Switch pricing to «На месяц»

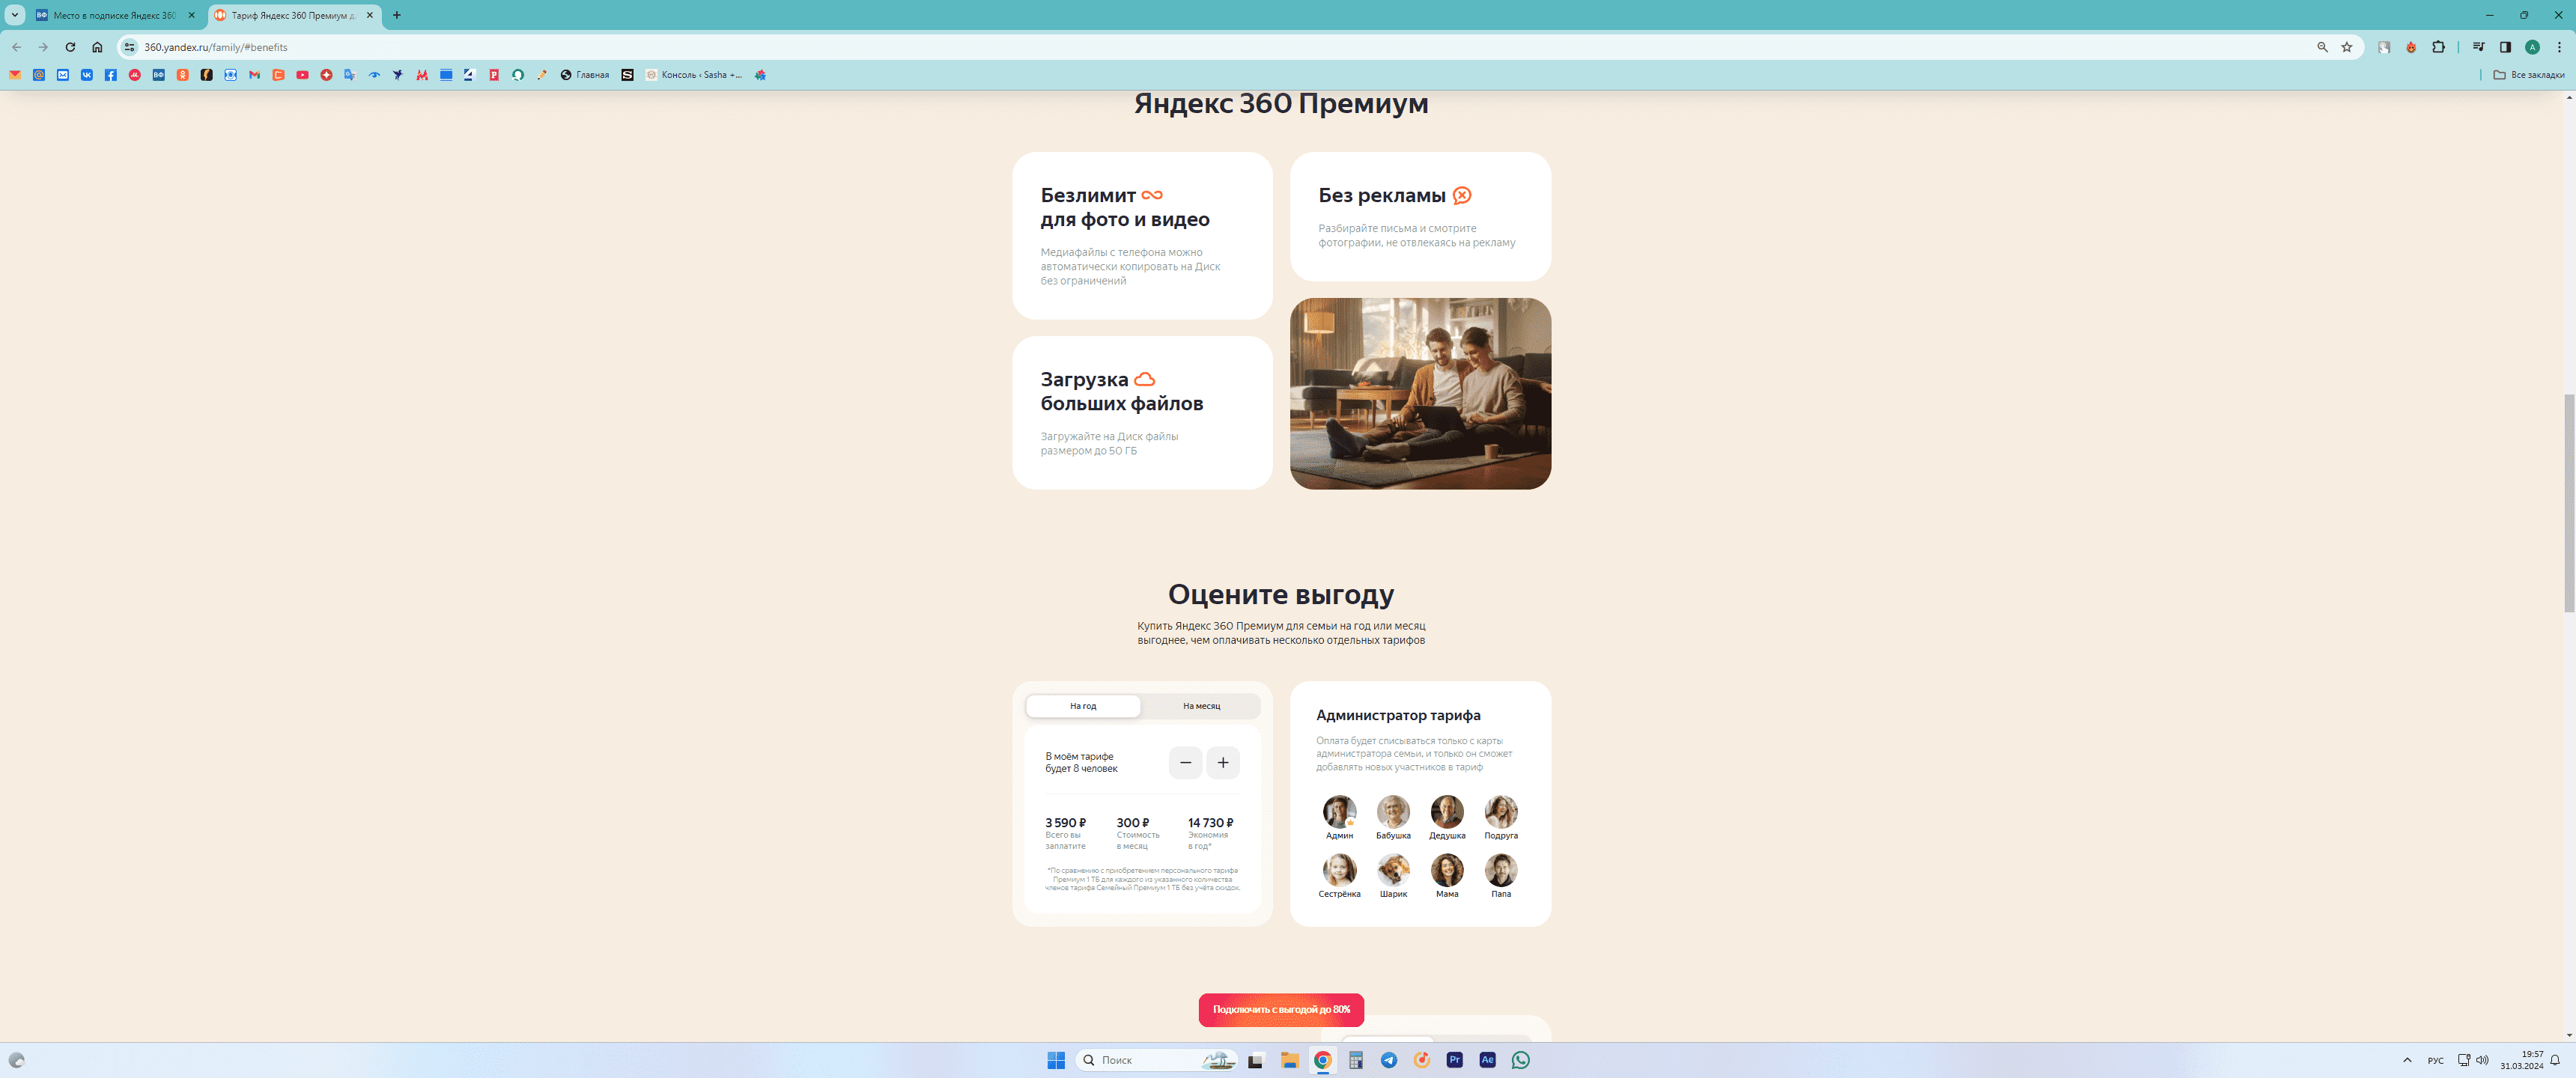pyautogui.click(x=1201, y=706)
